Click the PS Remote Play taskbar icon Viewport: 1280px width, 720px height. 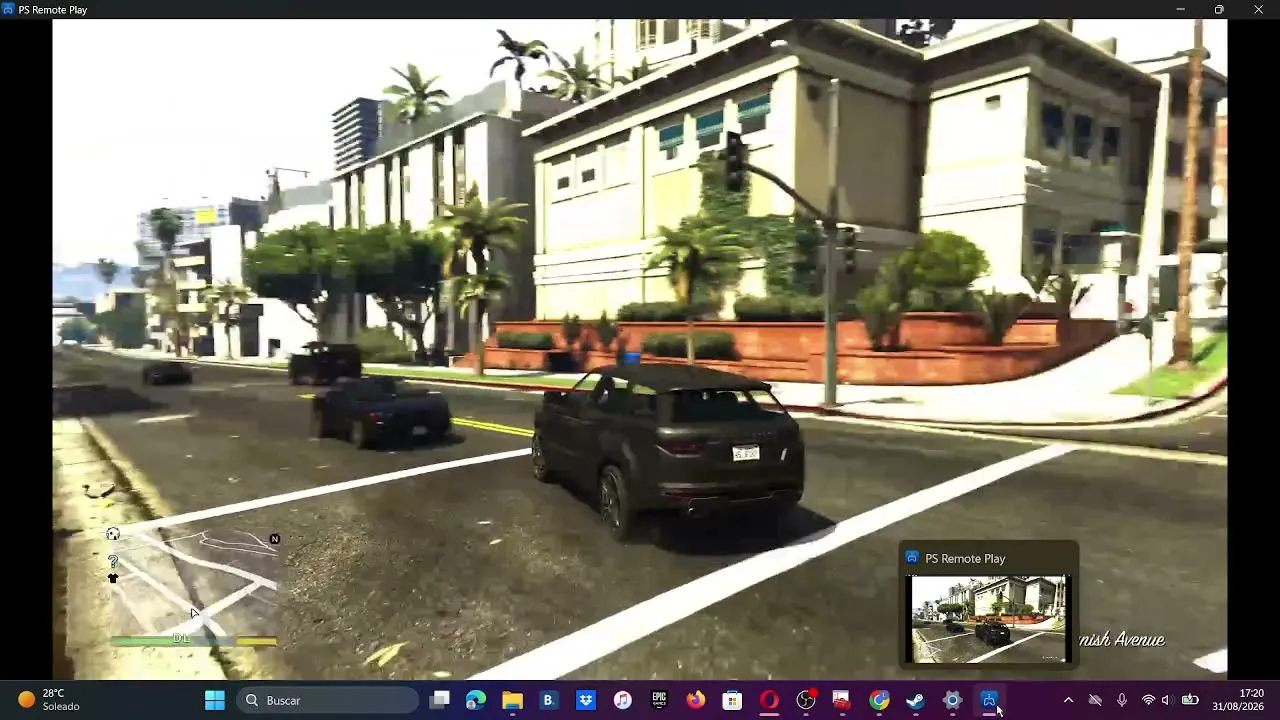click(x=989, y=700)
